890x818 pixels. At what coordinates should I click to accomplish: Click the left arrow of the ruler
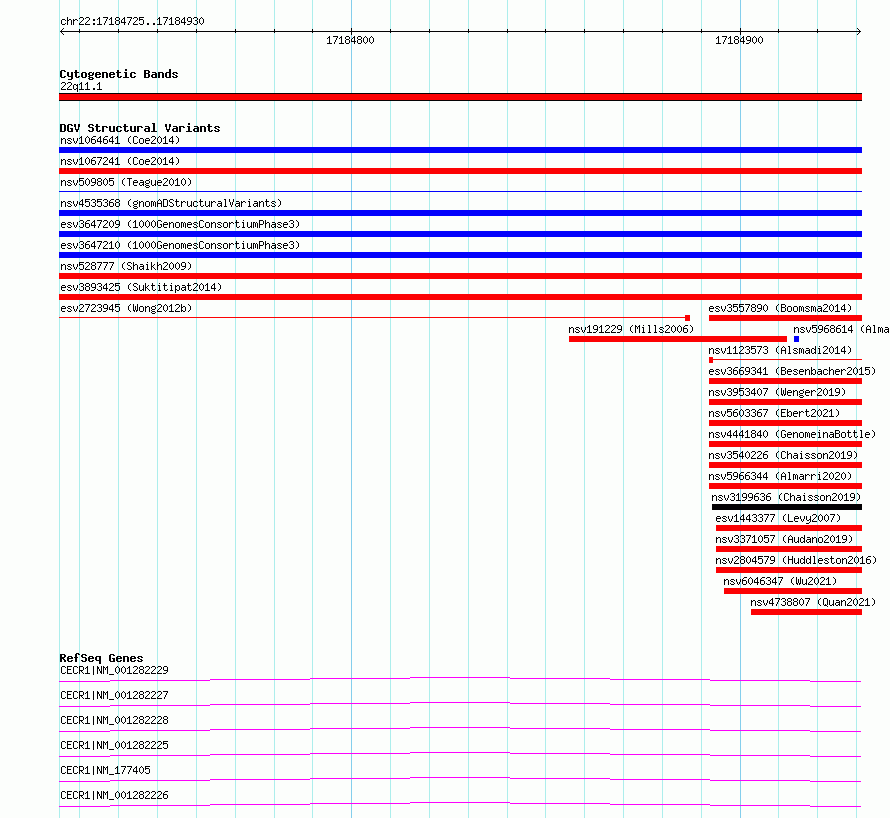(x=62, y=32)
